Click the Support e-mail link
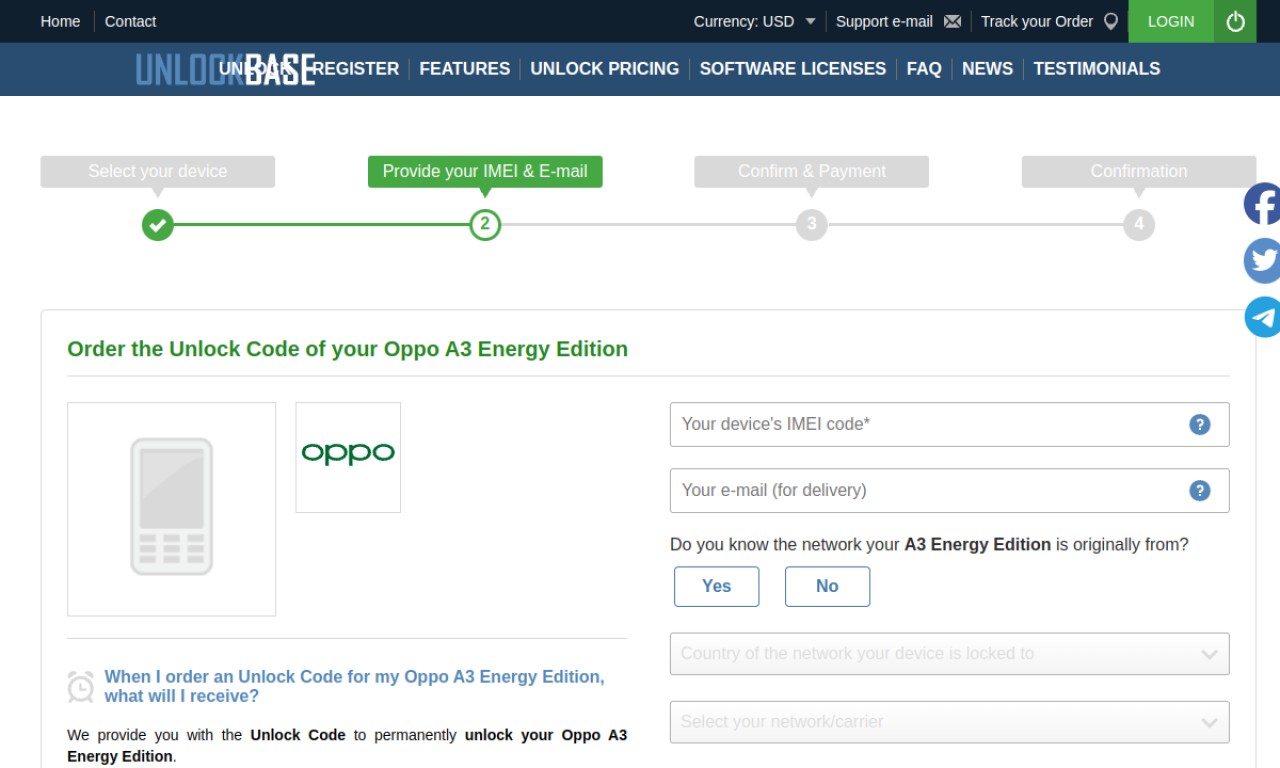The width and height of the screenshot is (1280, 768). point(884,21)
